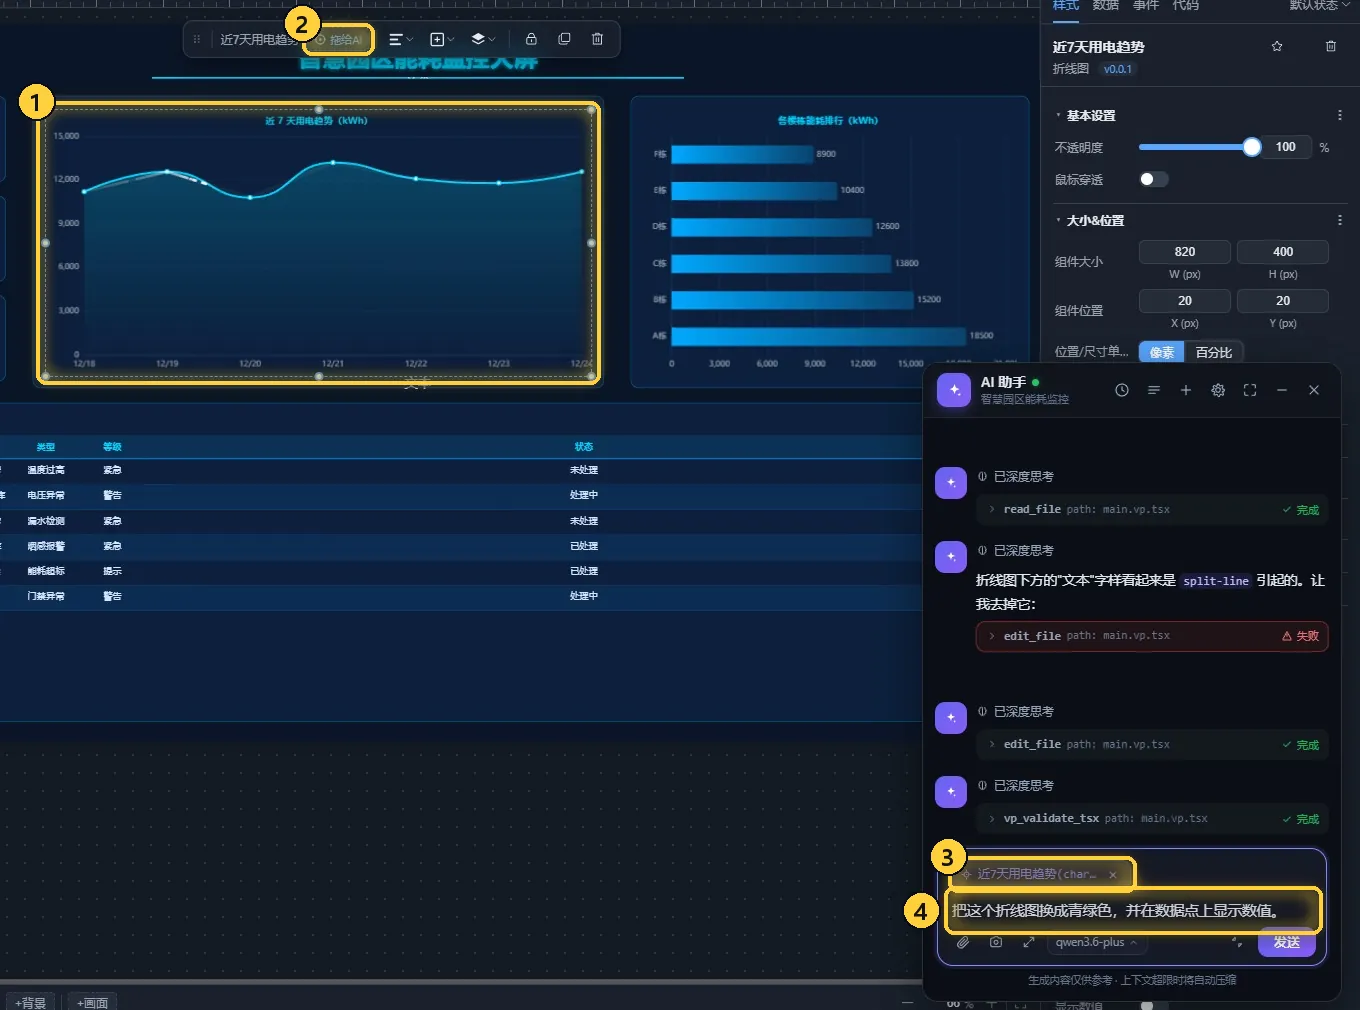Open the 基本设置 section more-options menu

point(1340,116)
